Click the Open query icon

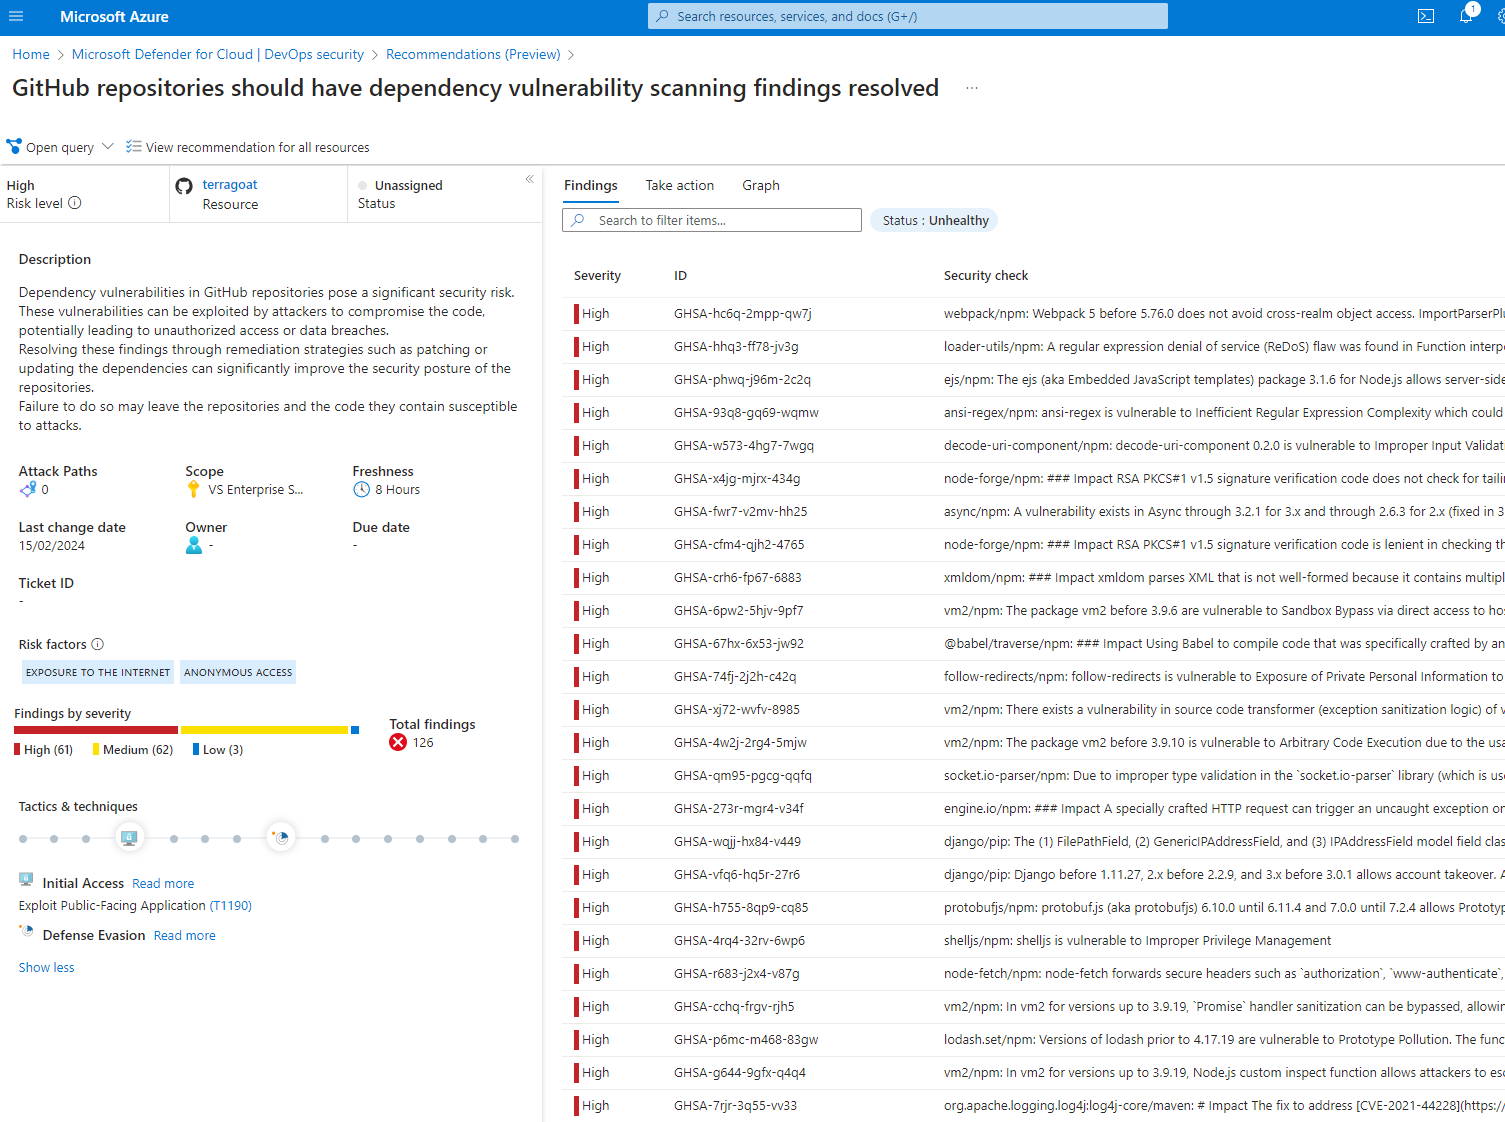pos(14,147)
